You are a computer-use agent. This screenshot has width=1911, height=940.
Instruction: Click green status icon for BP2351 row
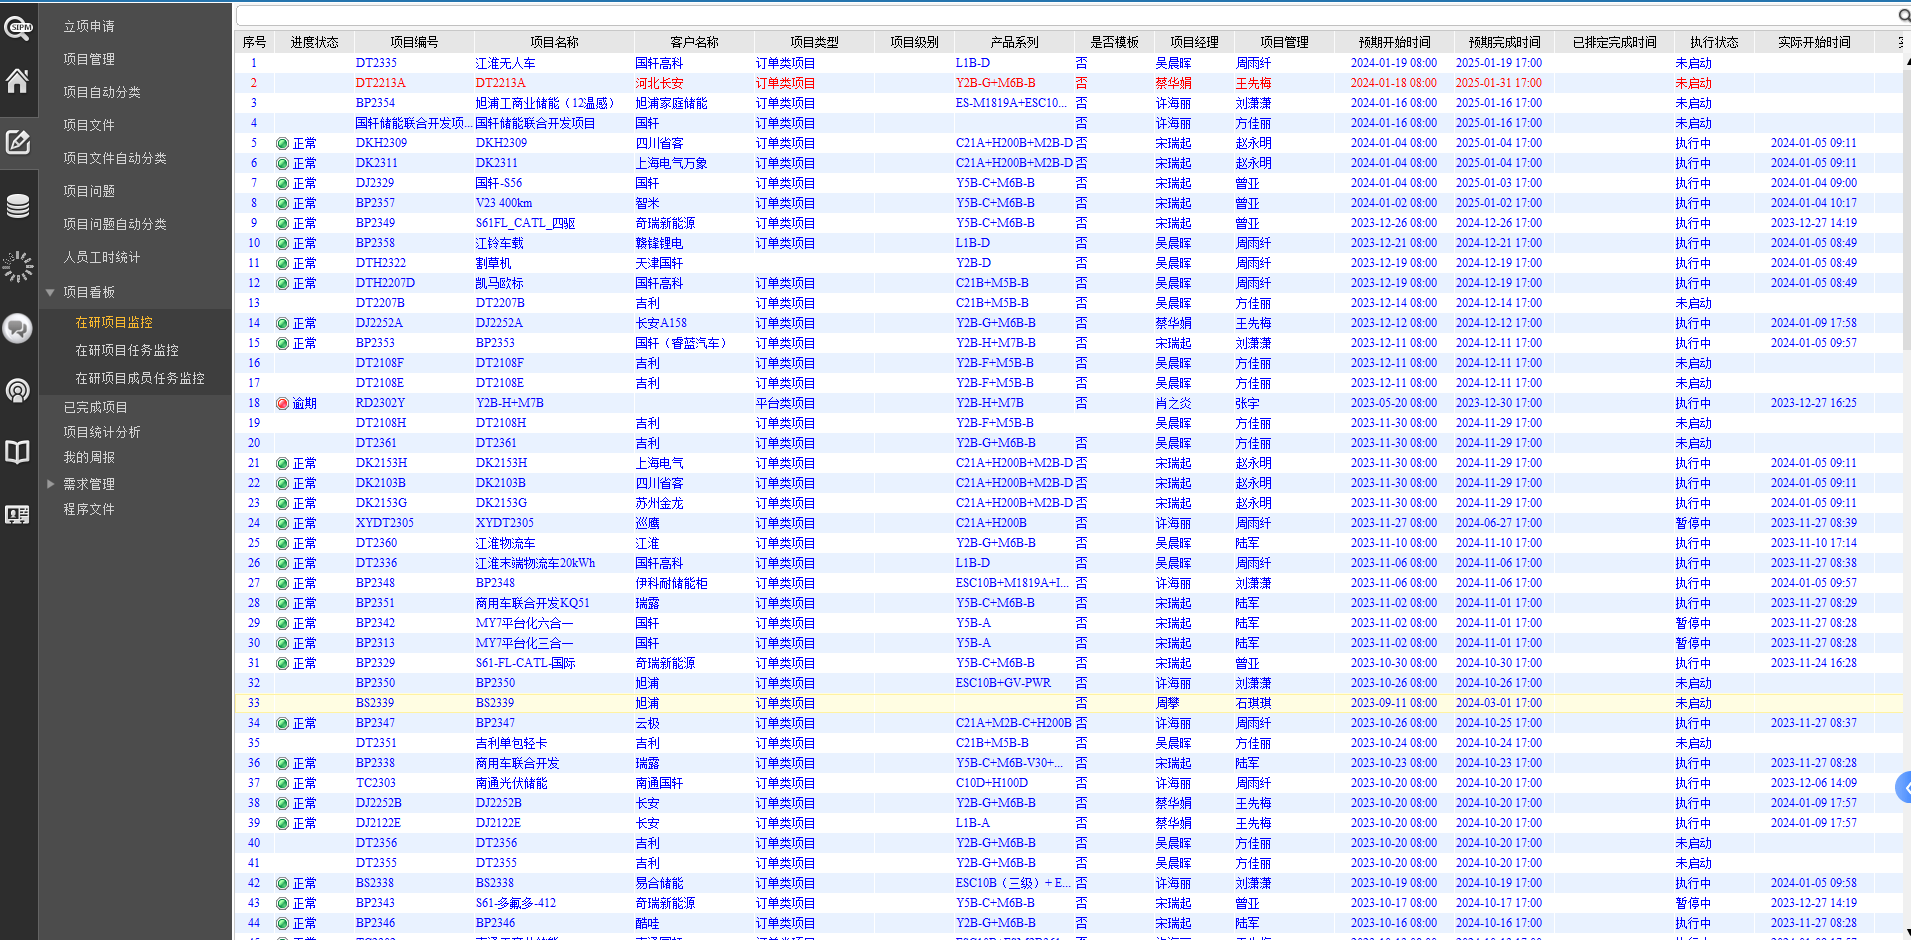tap(283, 603)
